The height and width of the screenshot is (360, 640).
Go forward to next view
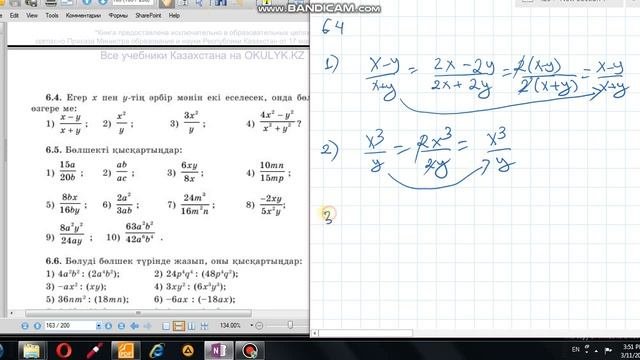pyautogui.click(x=147, y=326)
